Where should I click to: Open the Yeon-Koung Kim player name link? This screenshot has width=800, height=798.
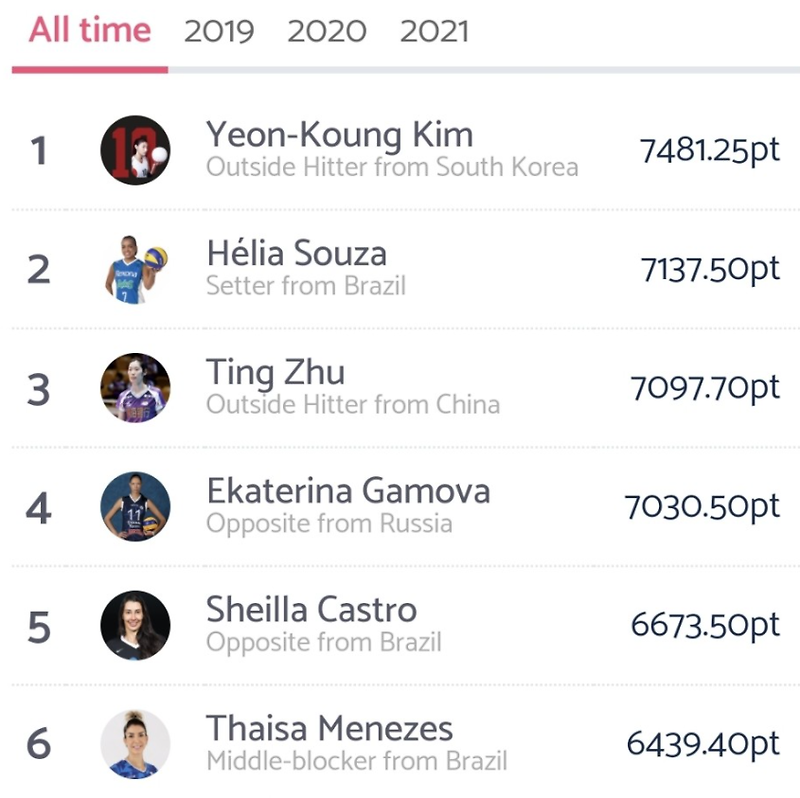[340, 135]
